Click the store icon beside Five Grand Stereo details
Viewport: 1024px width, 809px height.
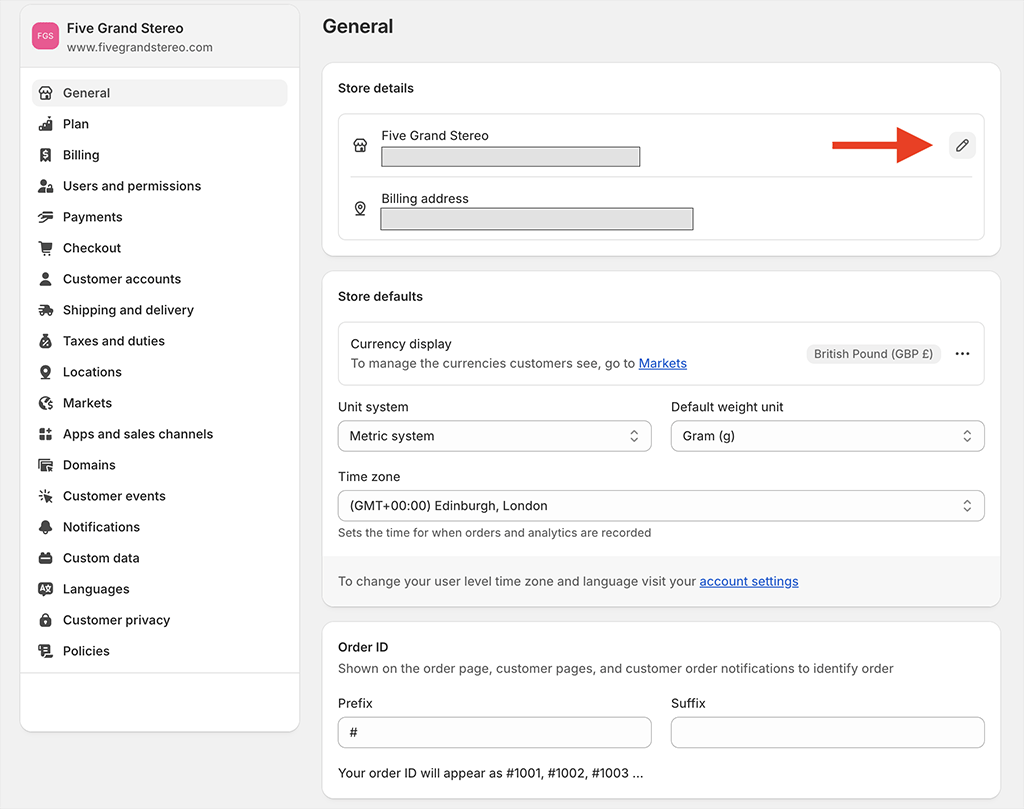coord(360,145)
